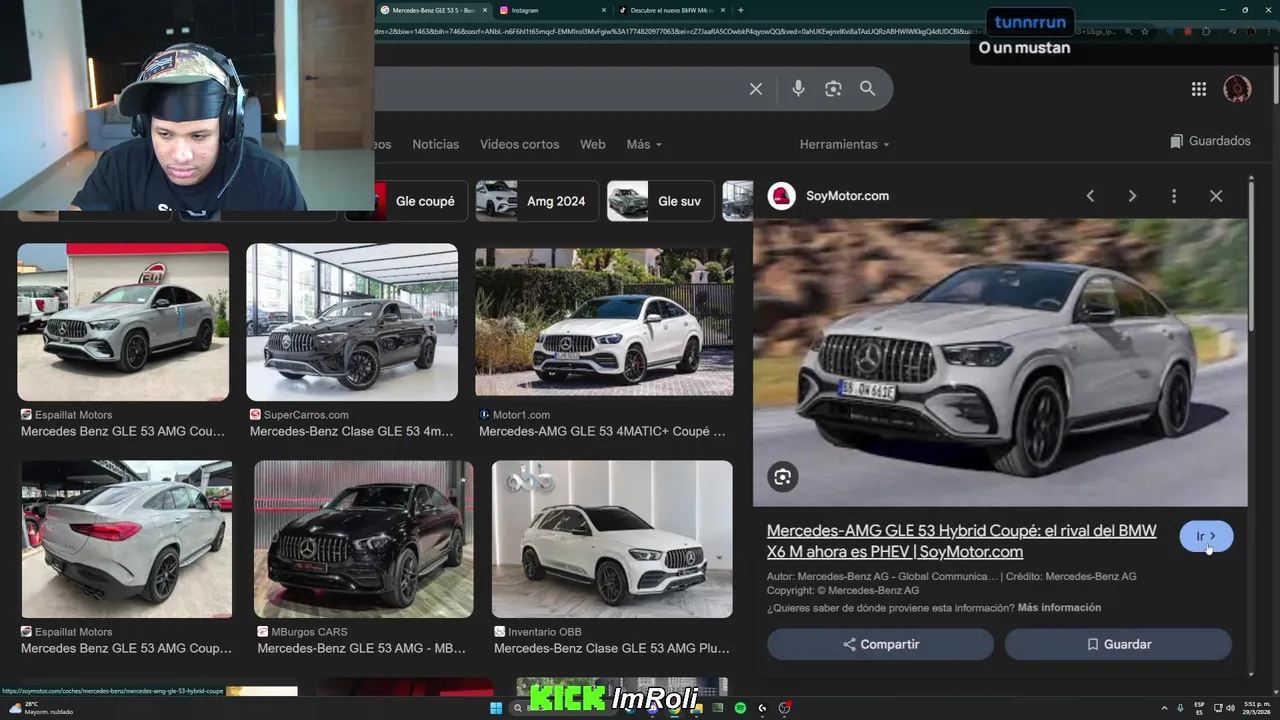Close the Mercedes-Benz GLE 53 tab
The height and width of the screenshot is (720, 1280).
485,10
